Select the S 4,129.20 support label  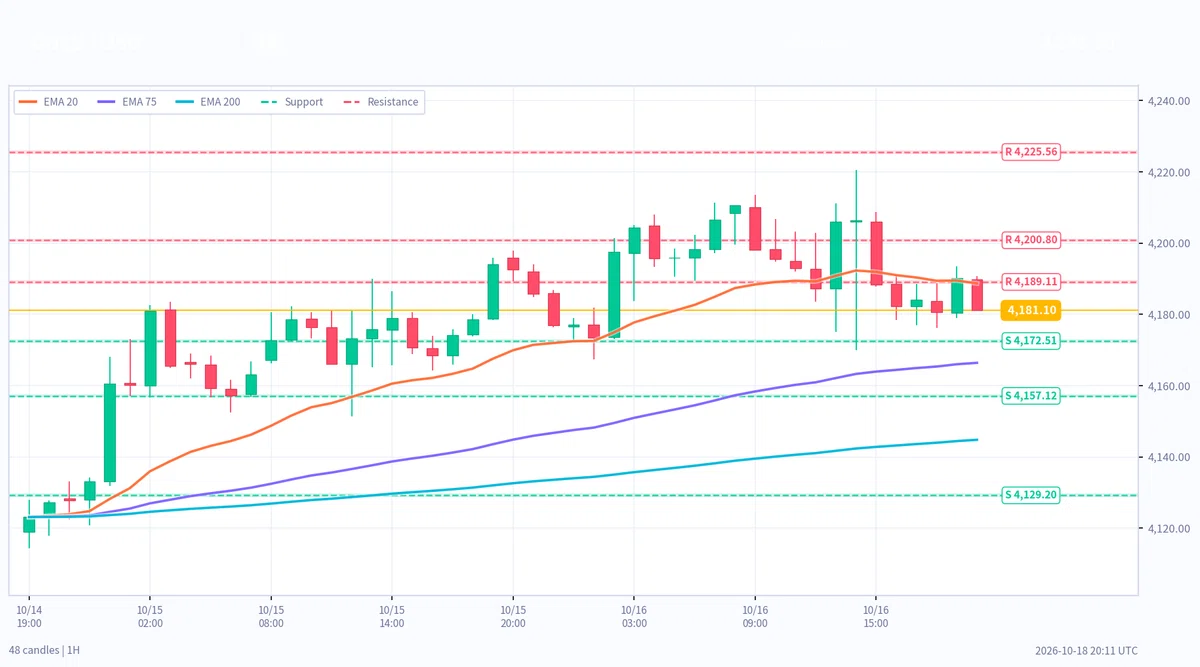pyautogui.click(x=1031, y=495)
